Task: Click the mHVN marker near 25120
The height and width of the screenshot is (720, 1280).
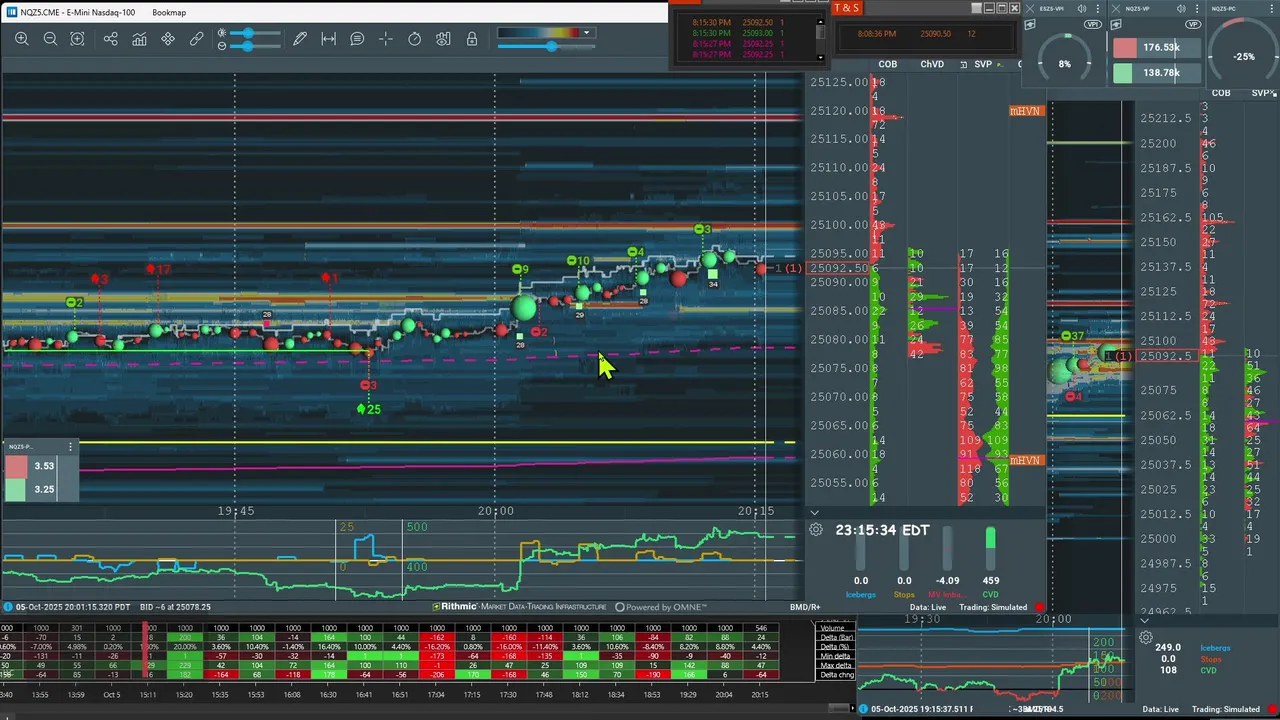Action: pos(1026,111)
